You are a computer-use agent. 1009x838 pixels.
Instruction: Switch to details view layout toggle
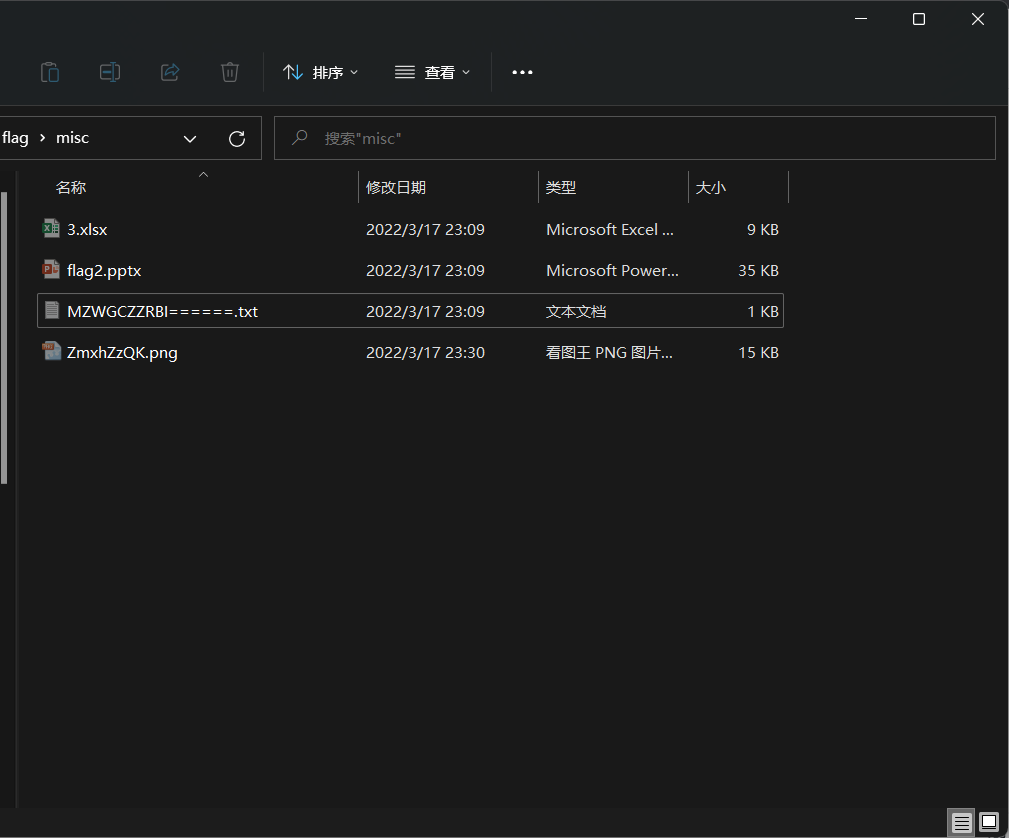[x=961, y=822]
